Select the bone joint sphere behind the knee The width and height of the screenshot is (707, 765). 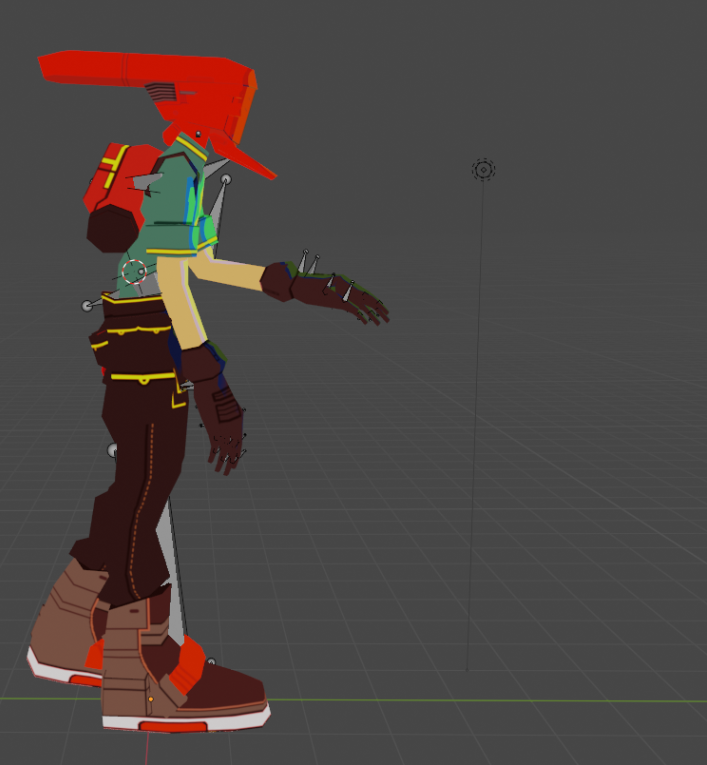point(112,450)
